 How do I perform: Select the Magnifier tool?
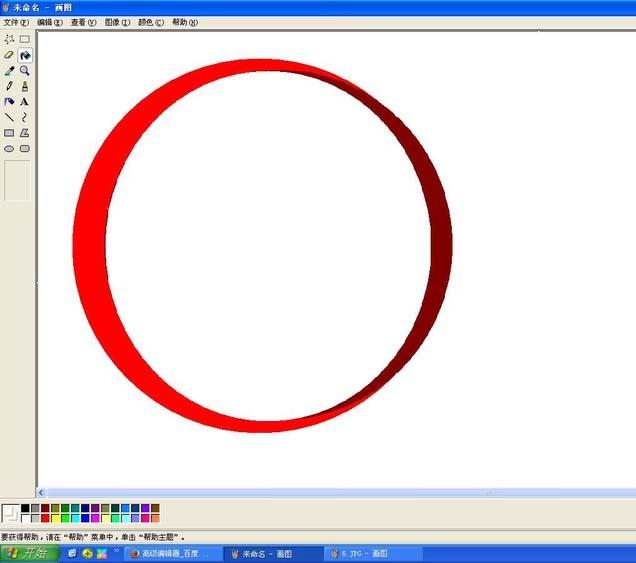coord(25,71)
